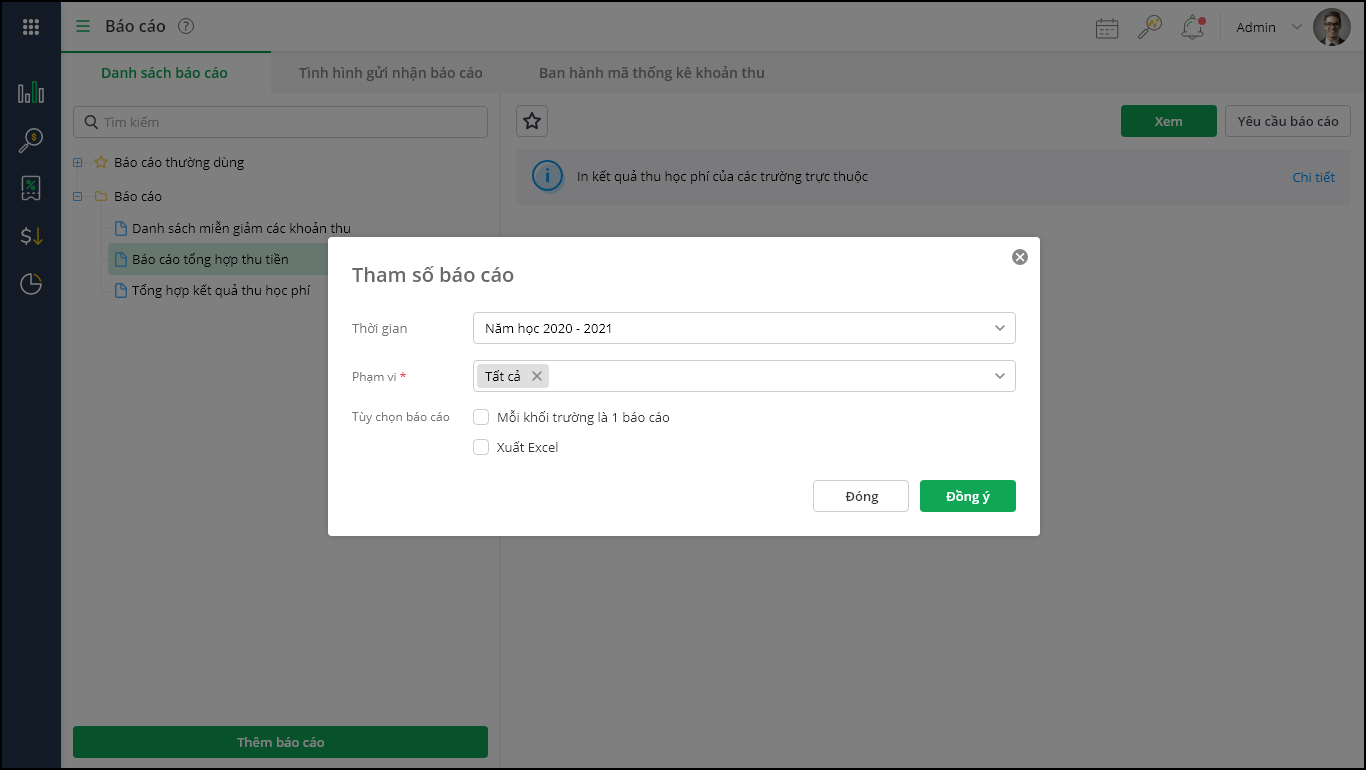Click the dollar-arrow collection sidebar icon
1366x770 pixels.
tap(31, 236)
